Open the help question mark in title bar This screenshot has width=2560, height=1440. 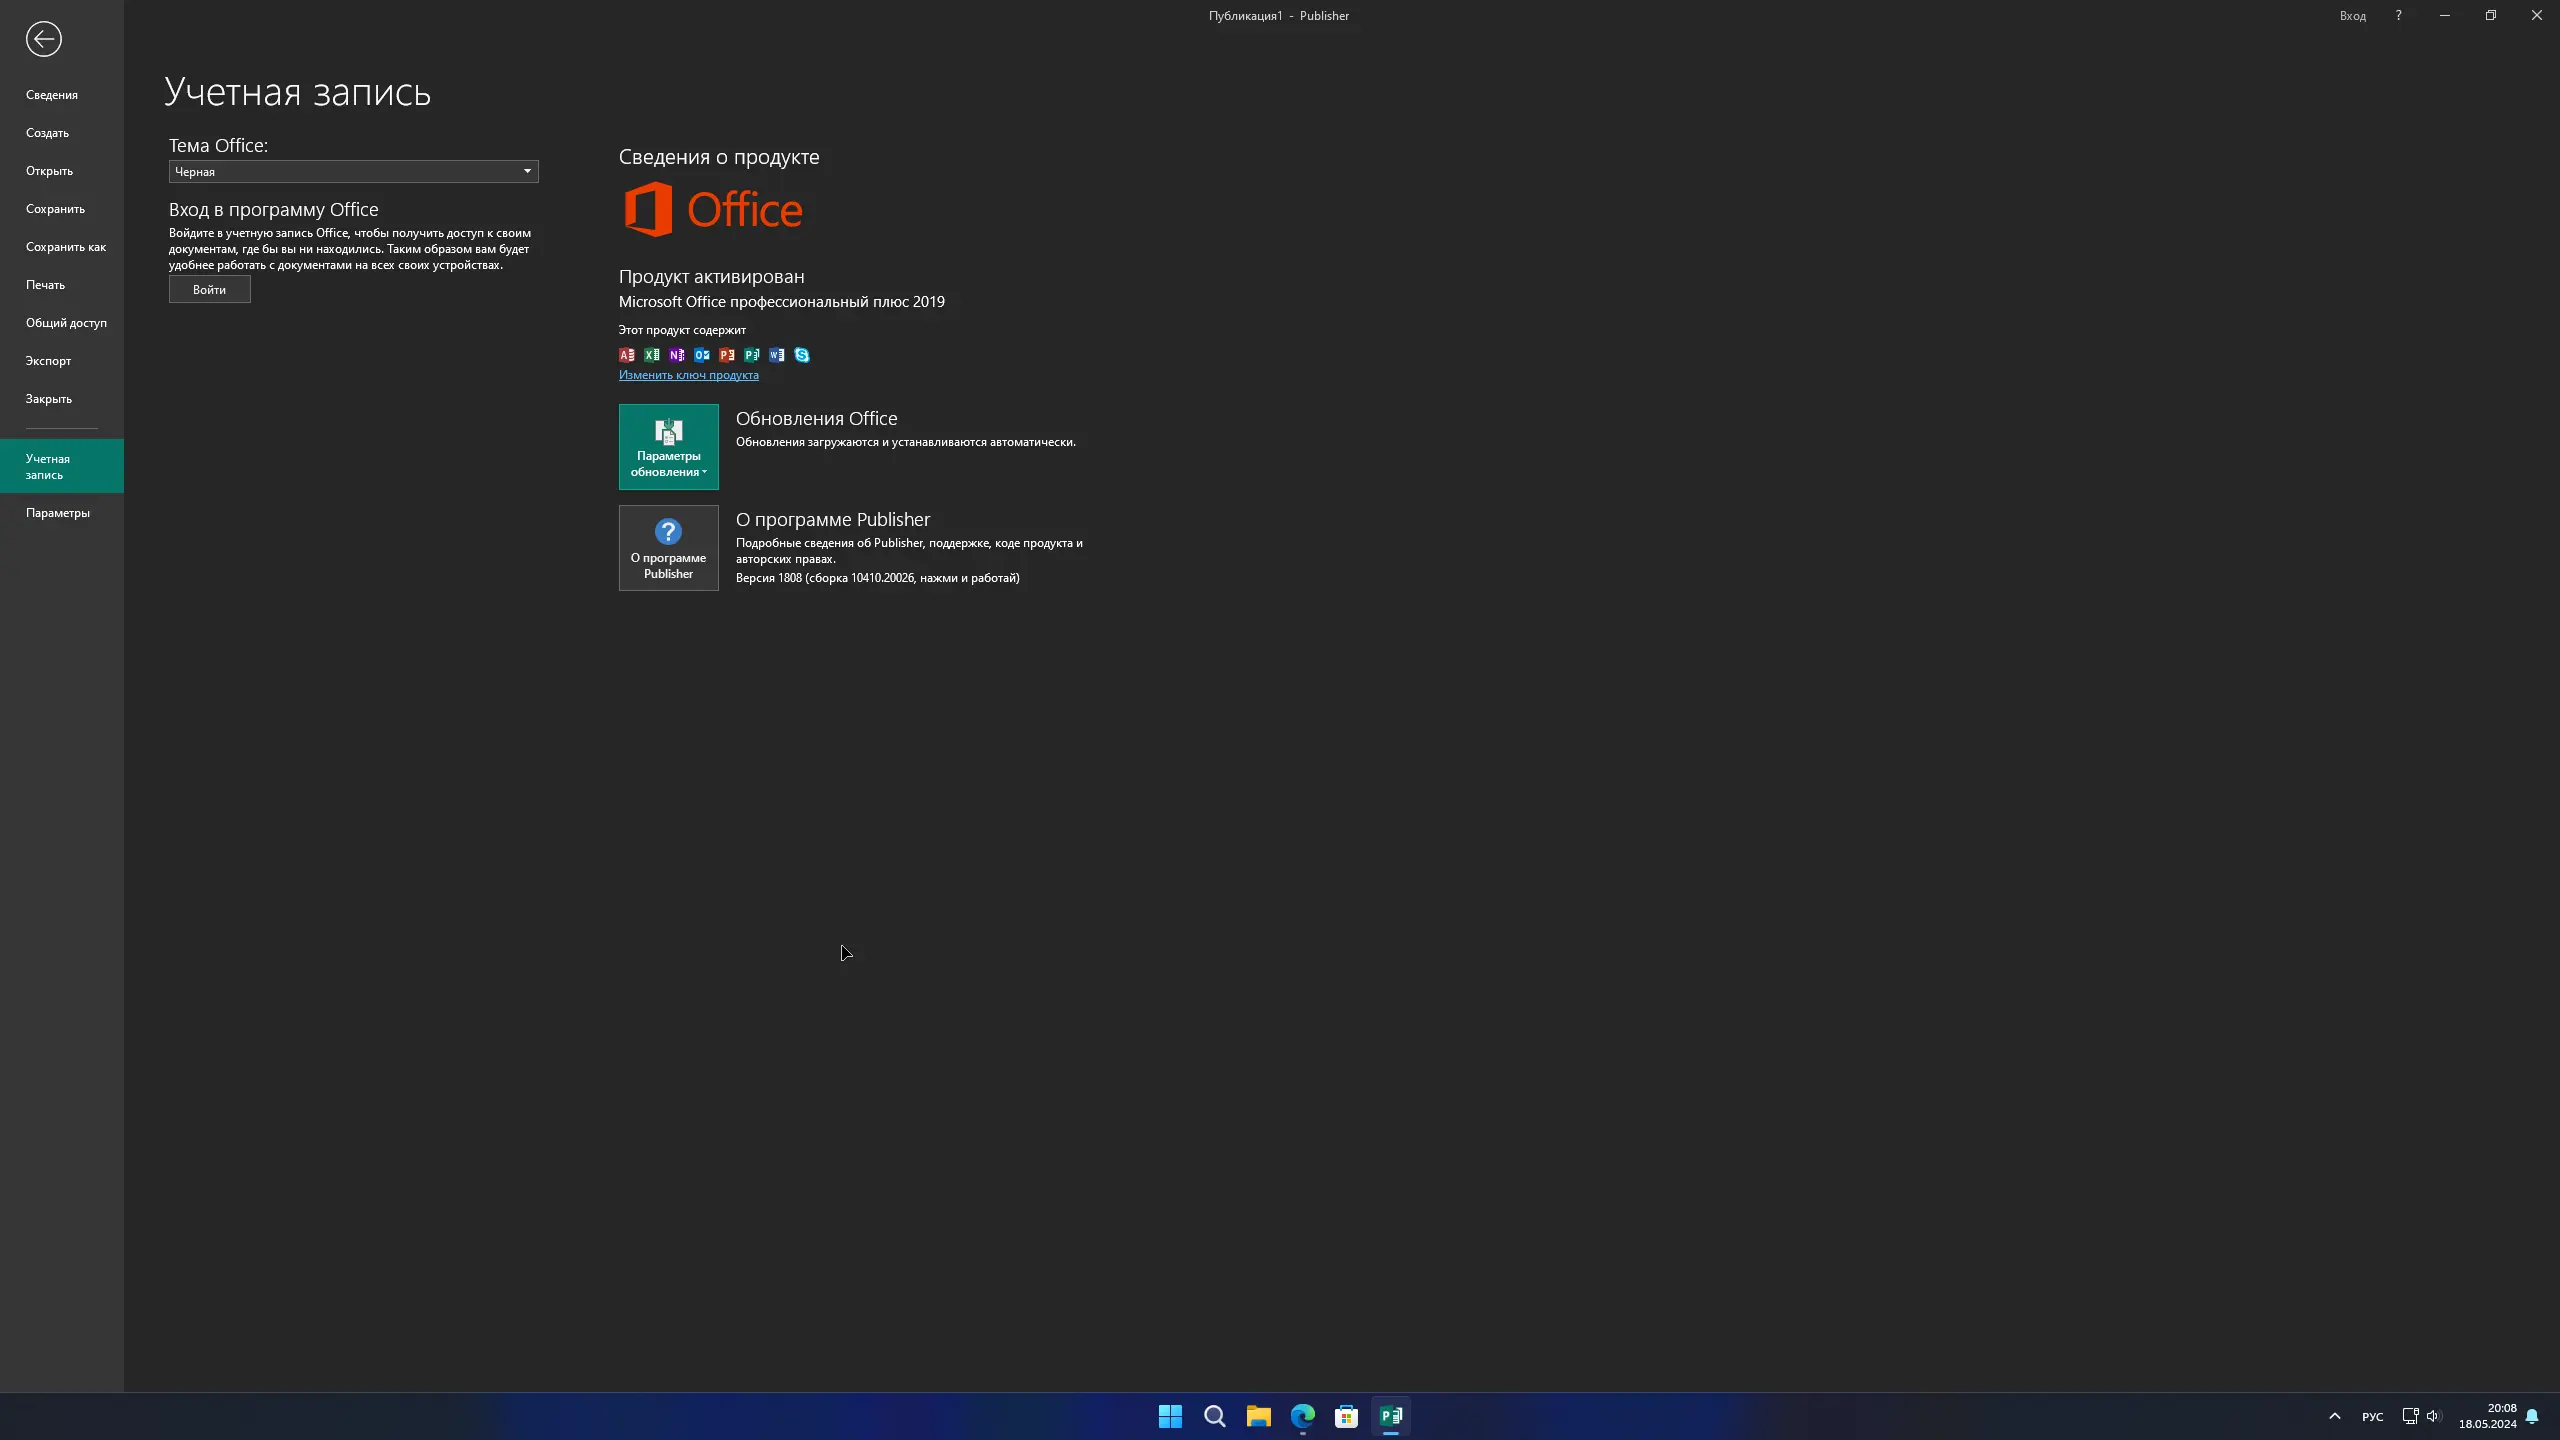pyautogui.click(x=2398, y=15)
